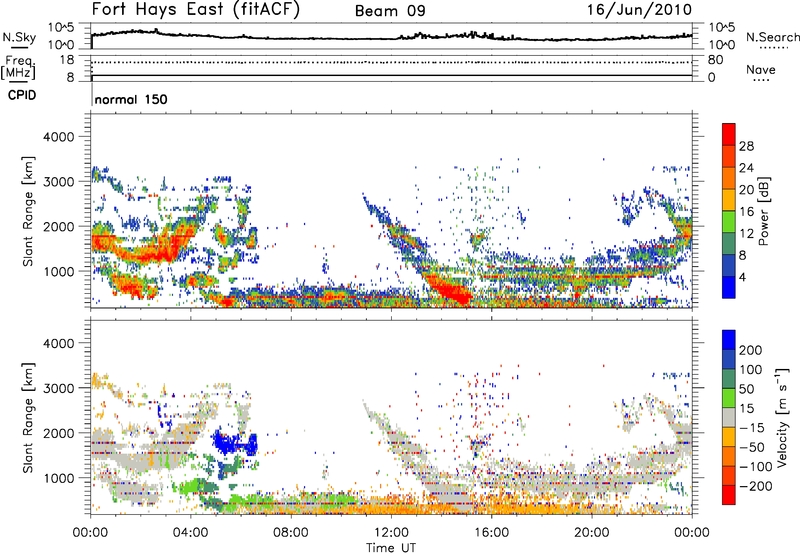Click the "Nave" legend label
Image resolution: width=800 pixels, height=554 pixels.
[761, 70]
